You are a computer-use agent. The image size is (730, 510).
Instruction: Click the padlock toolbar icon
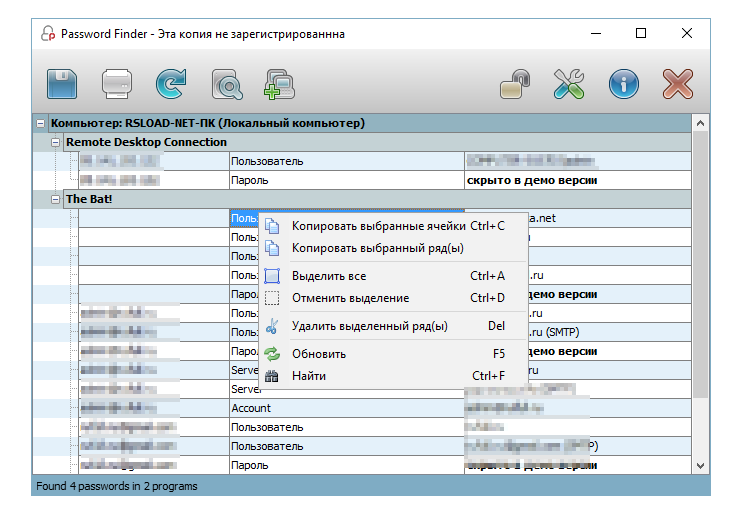515,84
